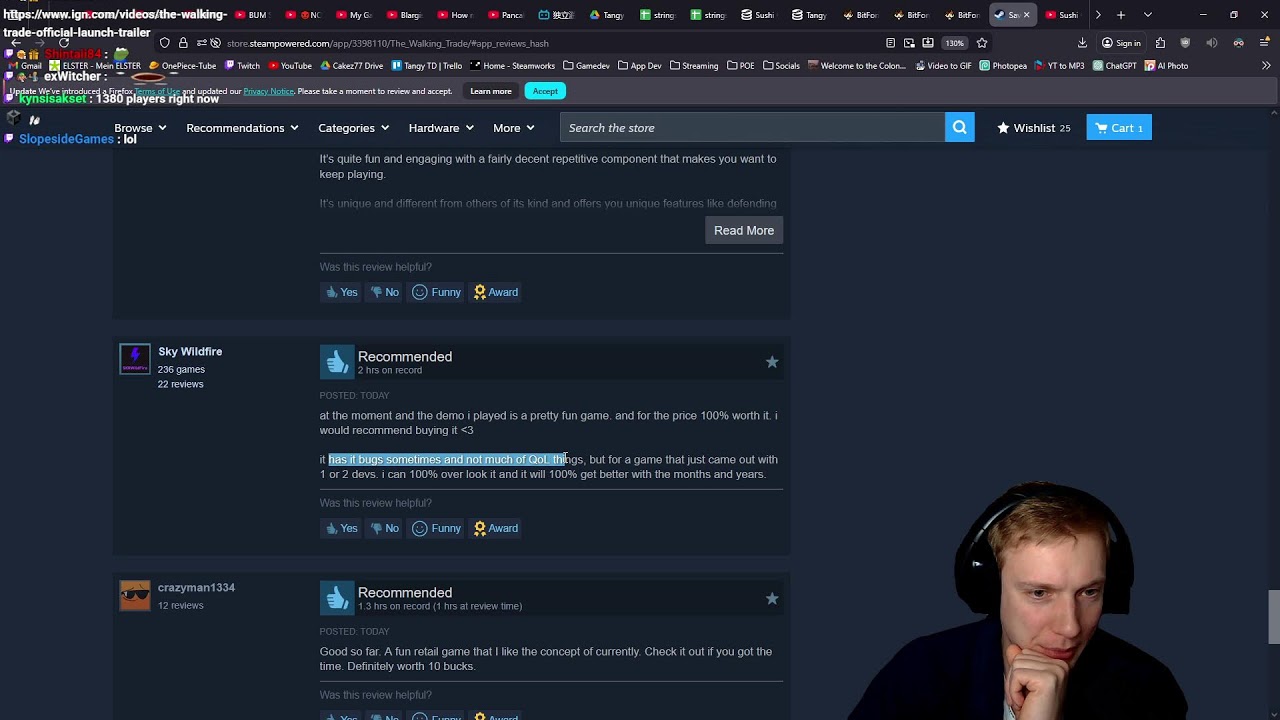Expand the More dropdown menu
Screen dimensions: 1280x720
pyautogui.click(x=514, y=128)
